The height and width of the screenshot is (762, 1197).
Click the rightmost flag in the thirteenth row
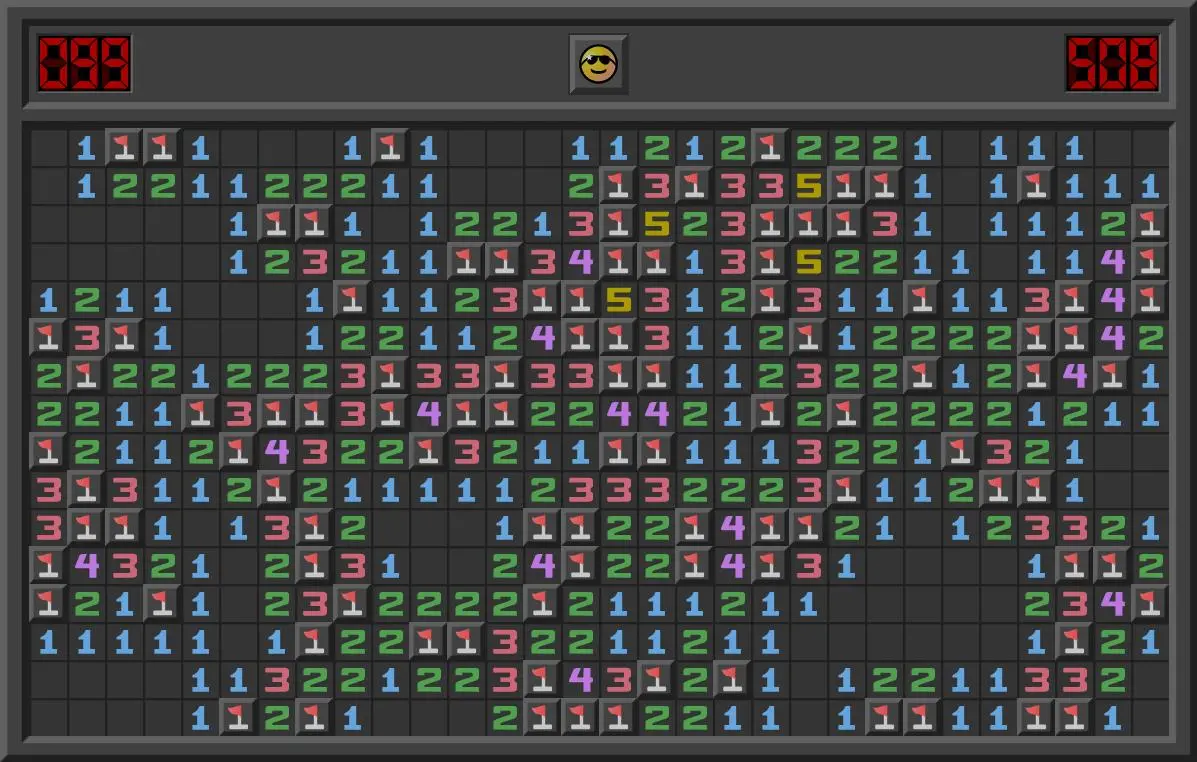tap(1150, 605)
